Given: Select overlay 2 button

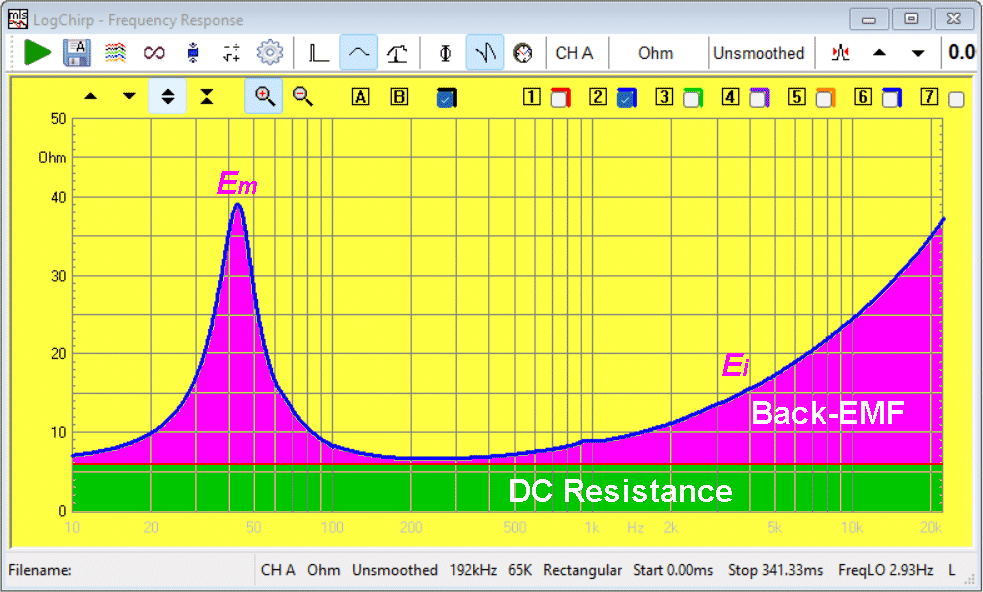Looking at the screenshot, I should [597, 97].
